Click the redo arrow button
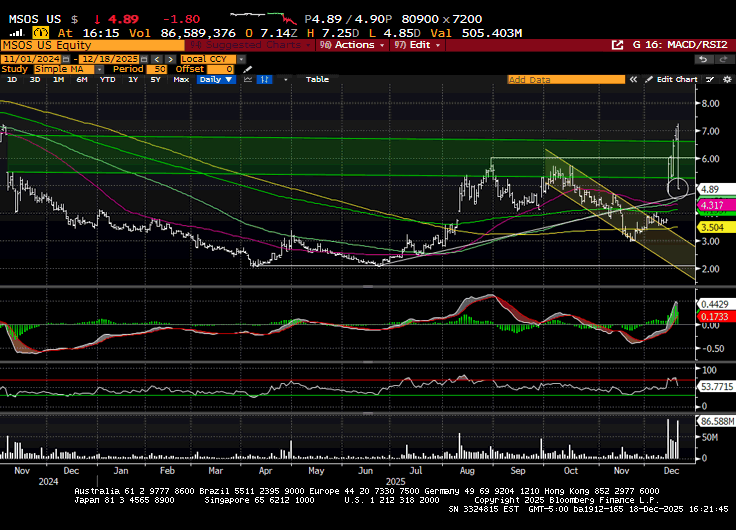Viewport: 736px width, 530px height. tap(722, 59)
